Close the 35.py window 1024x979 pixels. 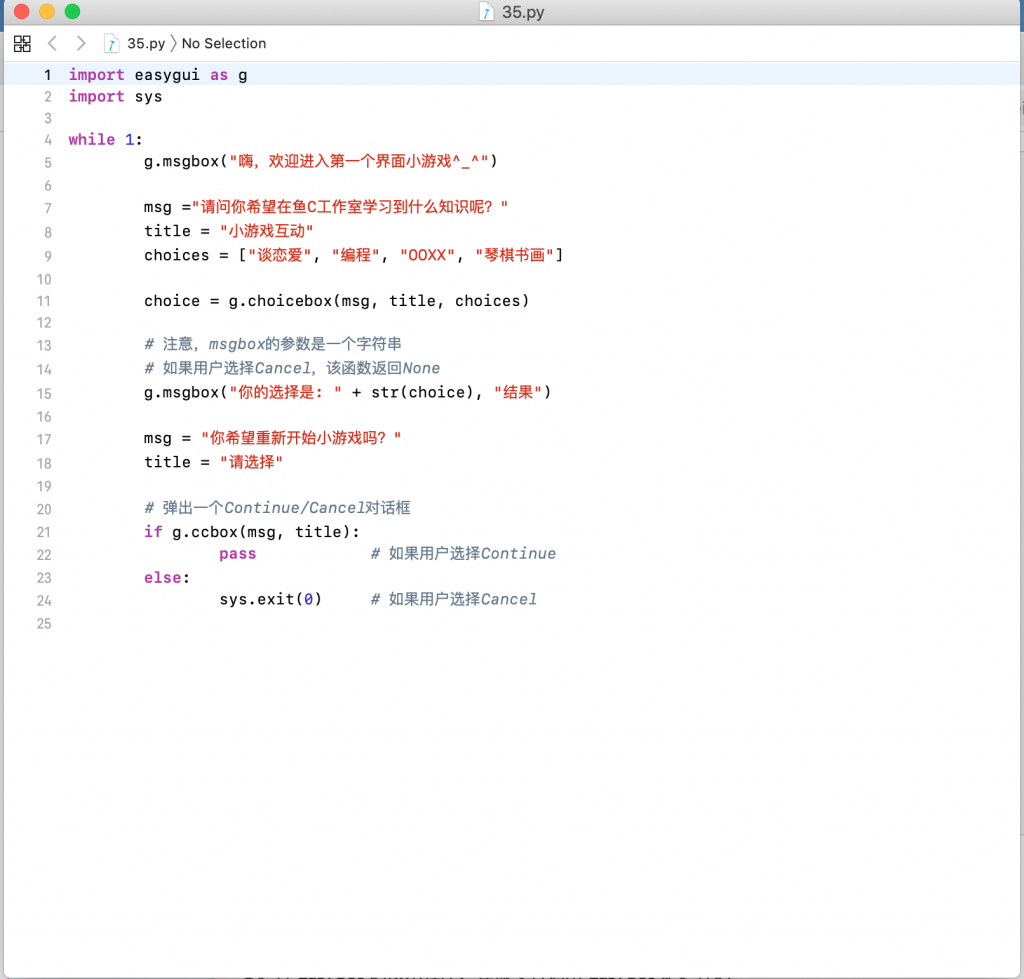coord(21,12)
